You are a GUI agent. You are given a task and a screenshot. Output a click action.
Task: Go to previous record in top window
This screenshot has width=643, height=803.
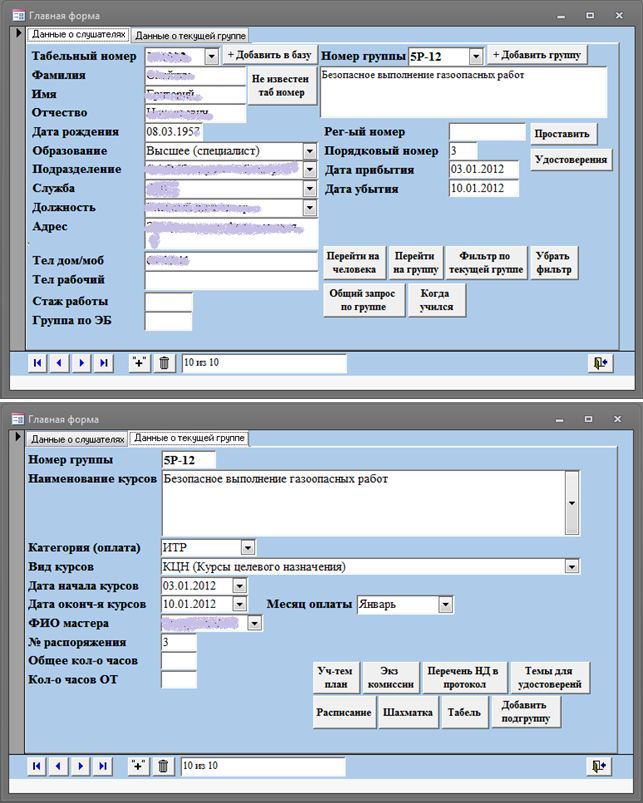click(59, 363)
